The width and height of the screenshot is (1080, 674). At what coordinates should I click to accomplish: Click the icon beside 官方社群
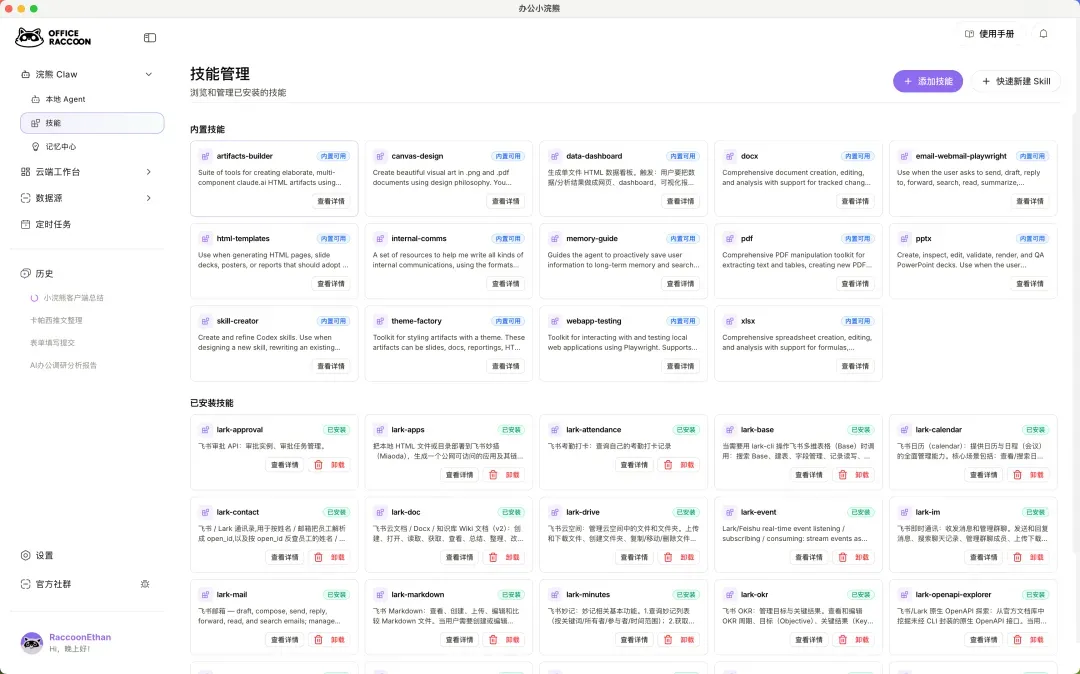pyautogui.click(x=145, y=584)
